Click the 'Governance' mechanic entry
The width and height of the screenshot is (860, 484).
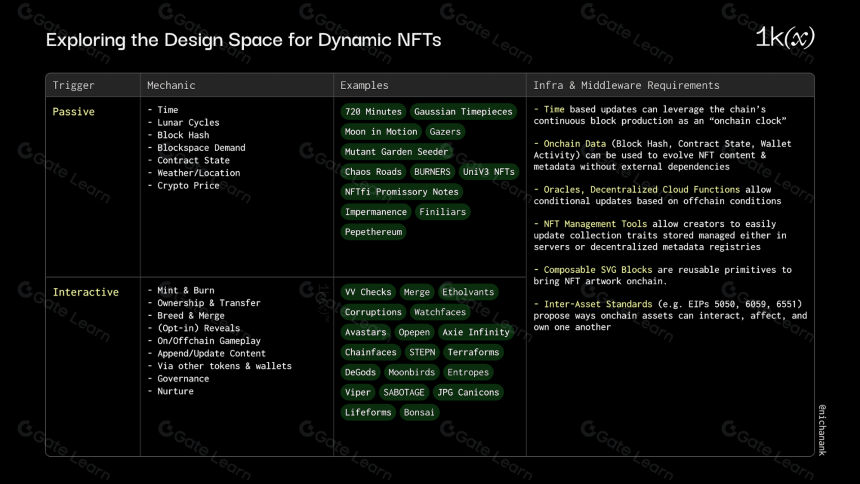[183, 379]
